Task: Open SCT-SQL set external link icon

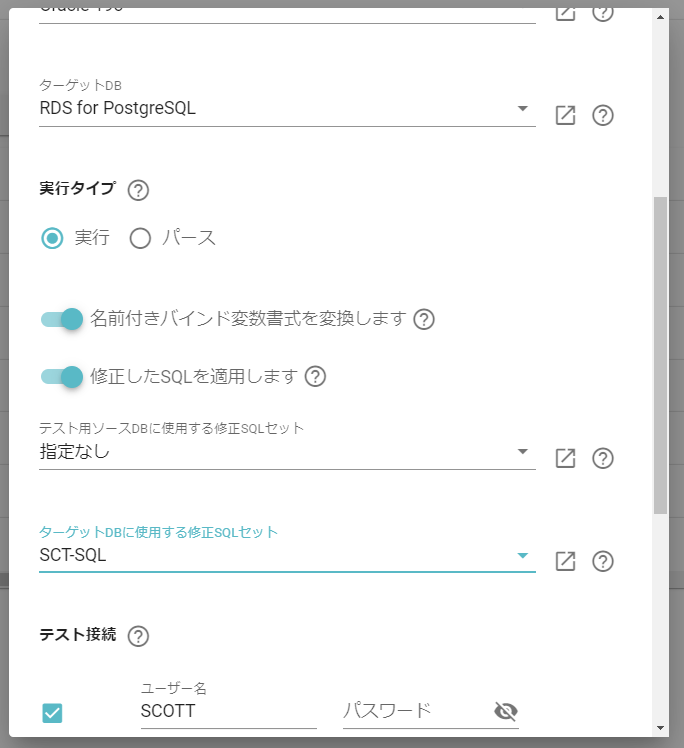Action: [565, 561]
